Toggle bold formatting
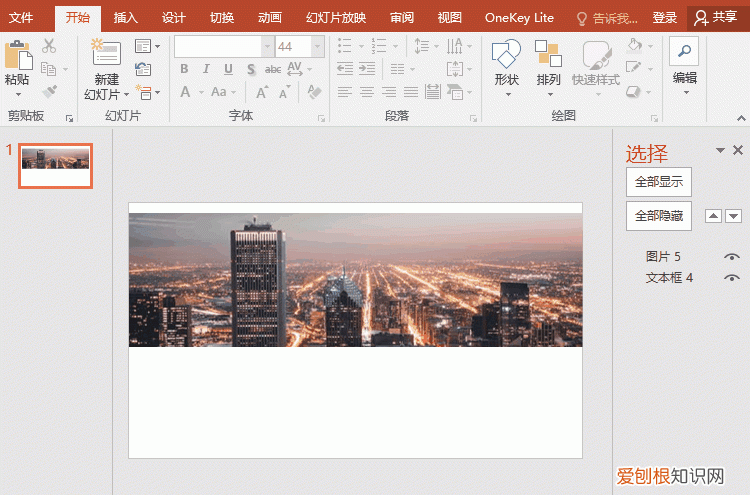Image resolution: width=750 pixels, height=495 pixels. click(x=184, y=69)
